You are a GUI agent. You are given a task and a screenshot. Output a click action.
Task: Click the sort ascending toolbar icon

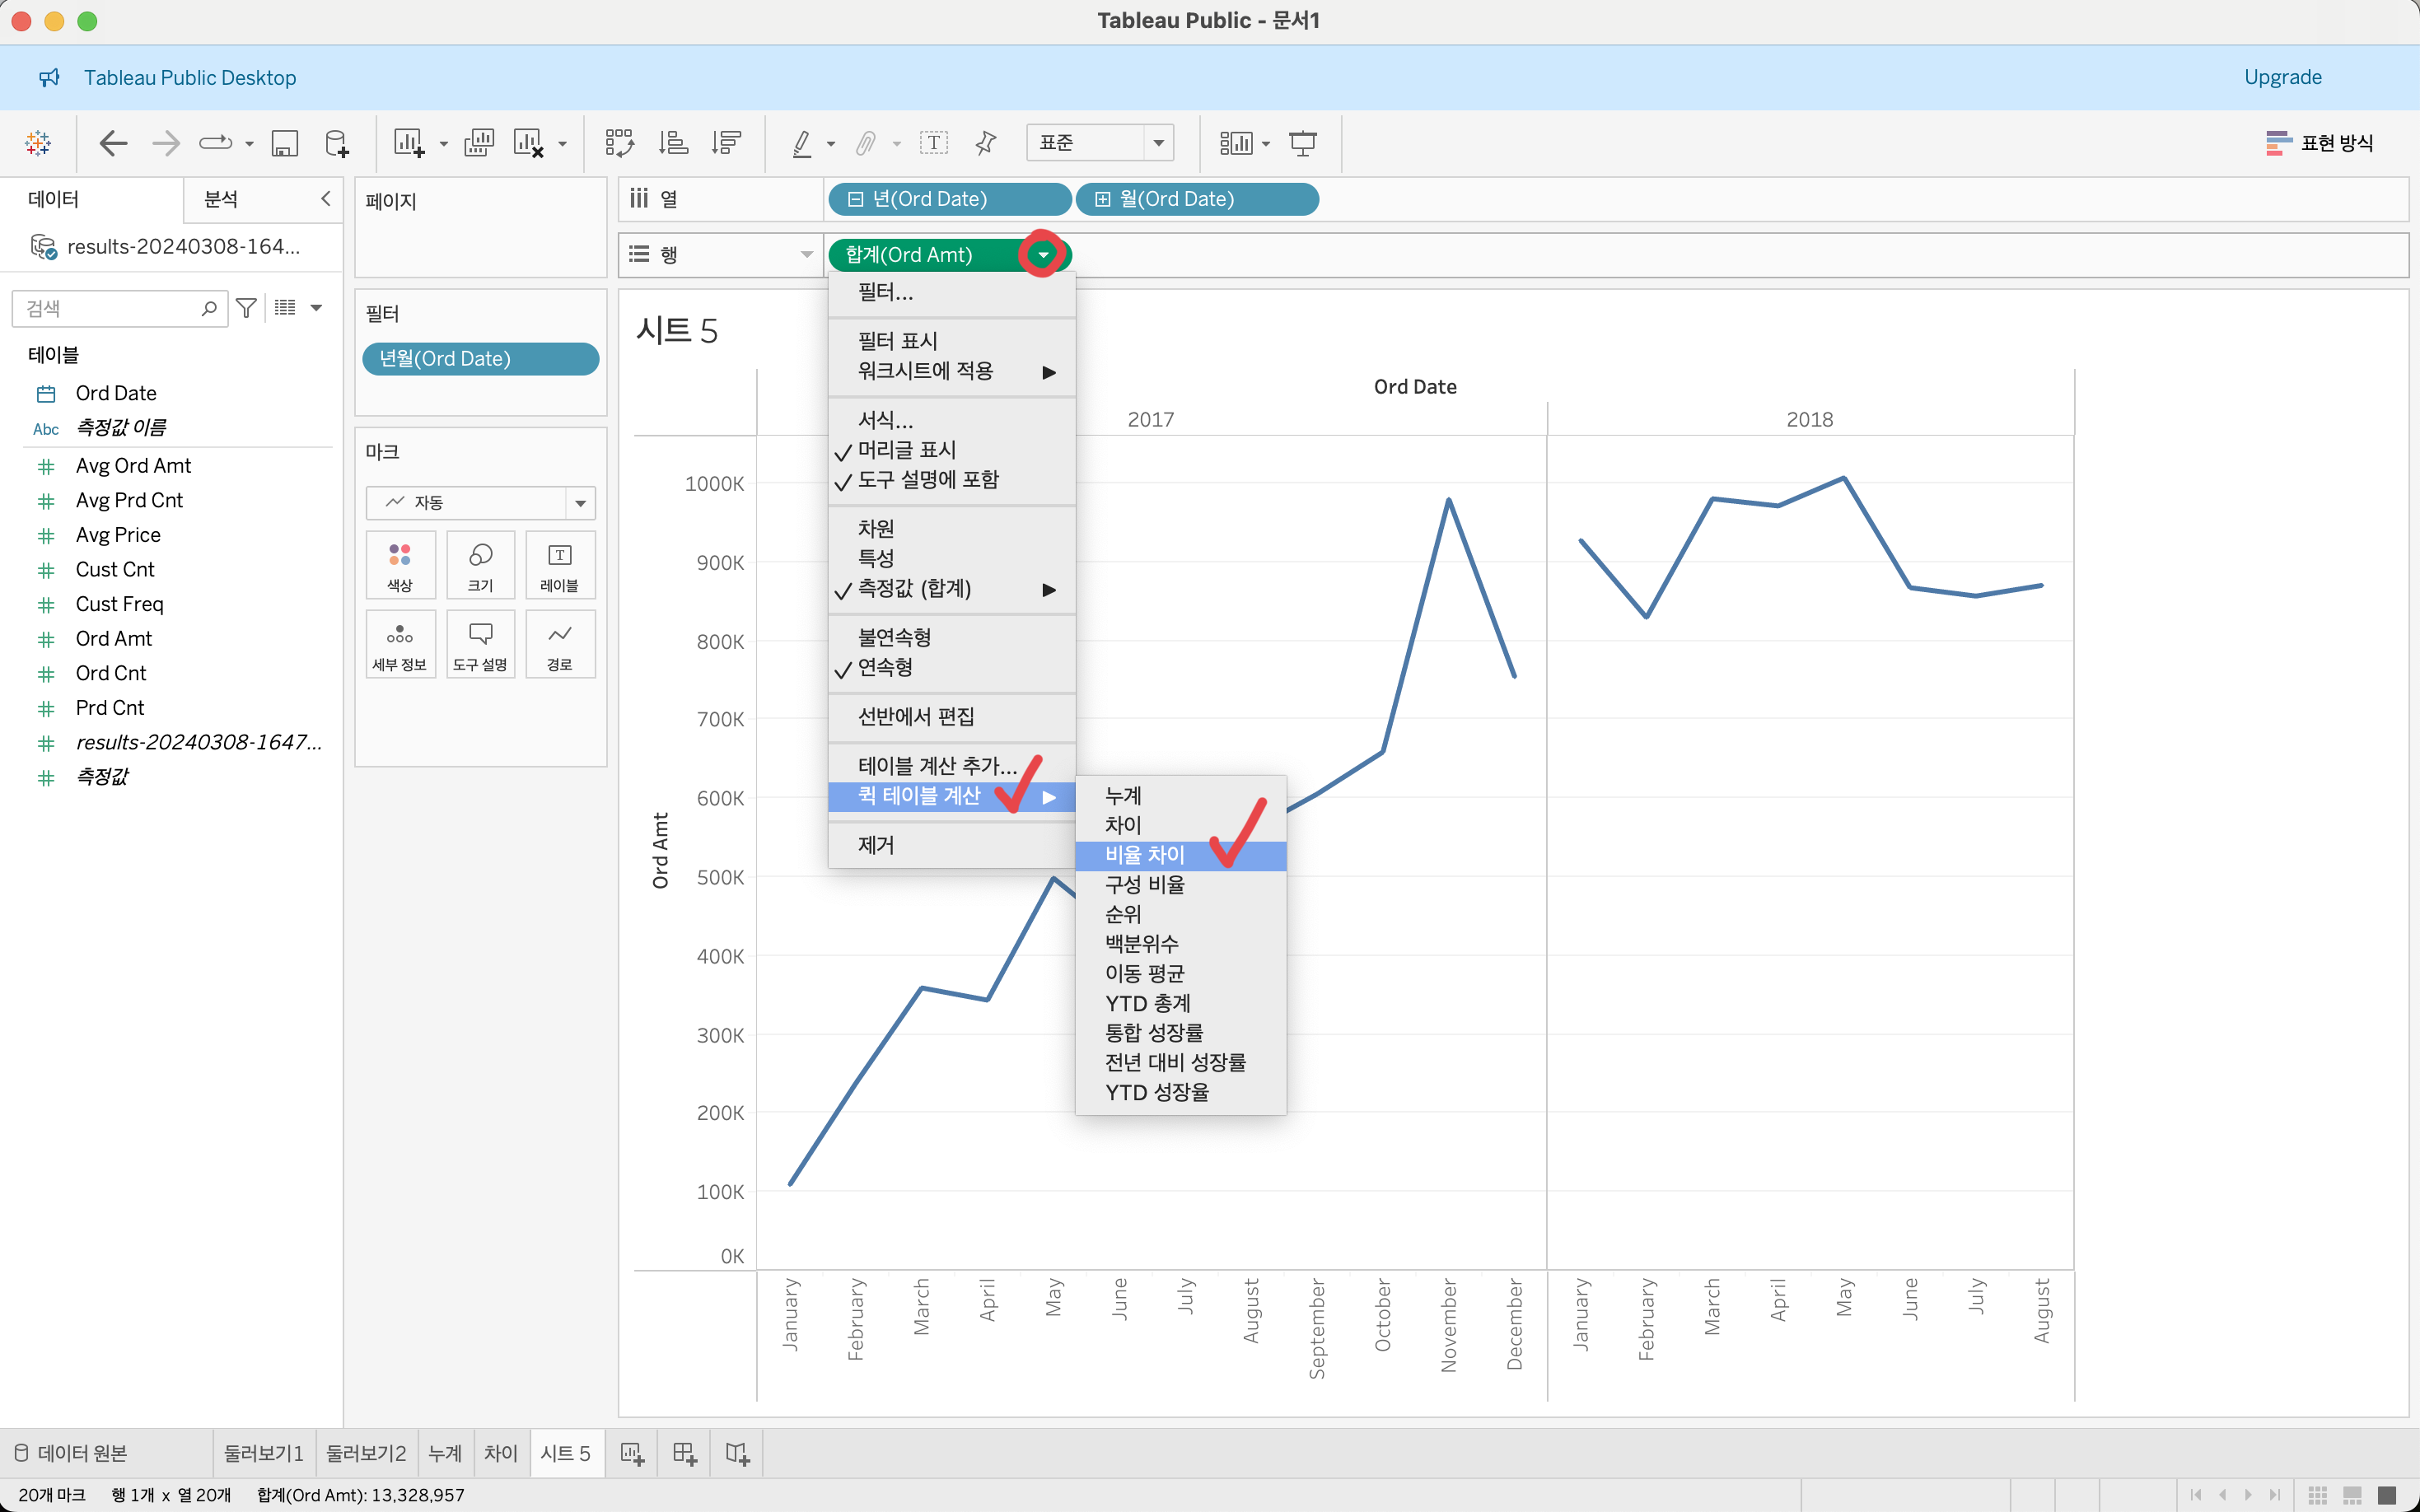(673, 143)
